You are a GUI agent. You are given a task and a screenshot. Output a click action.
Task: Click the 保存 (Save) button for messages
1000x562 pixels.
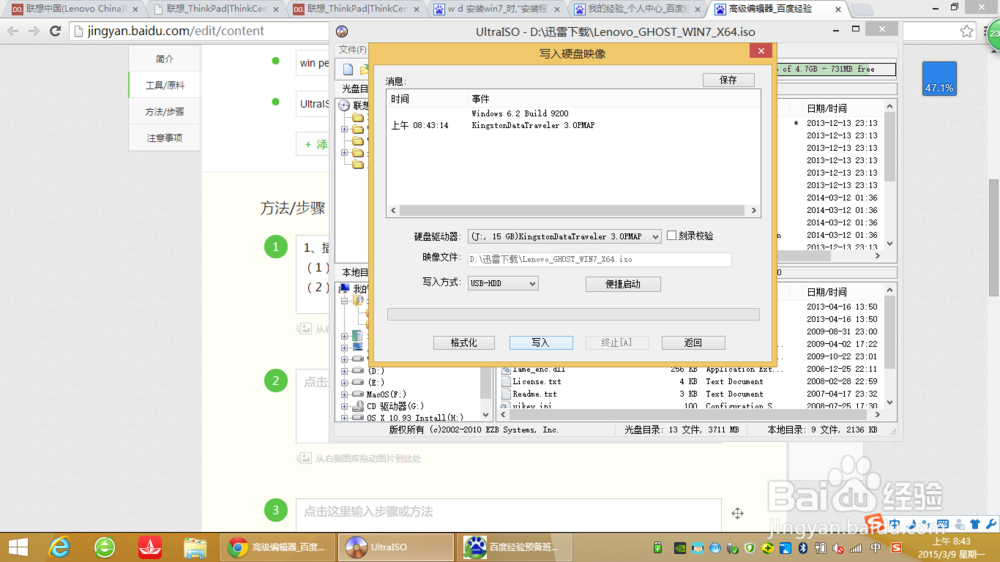728,80
